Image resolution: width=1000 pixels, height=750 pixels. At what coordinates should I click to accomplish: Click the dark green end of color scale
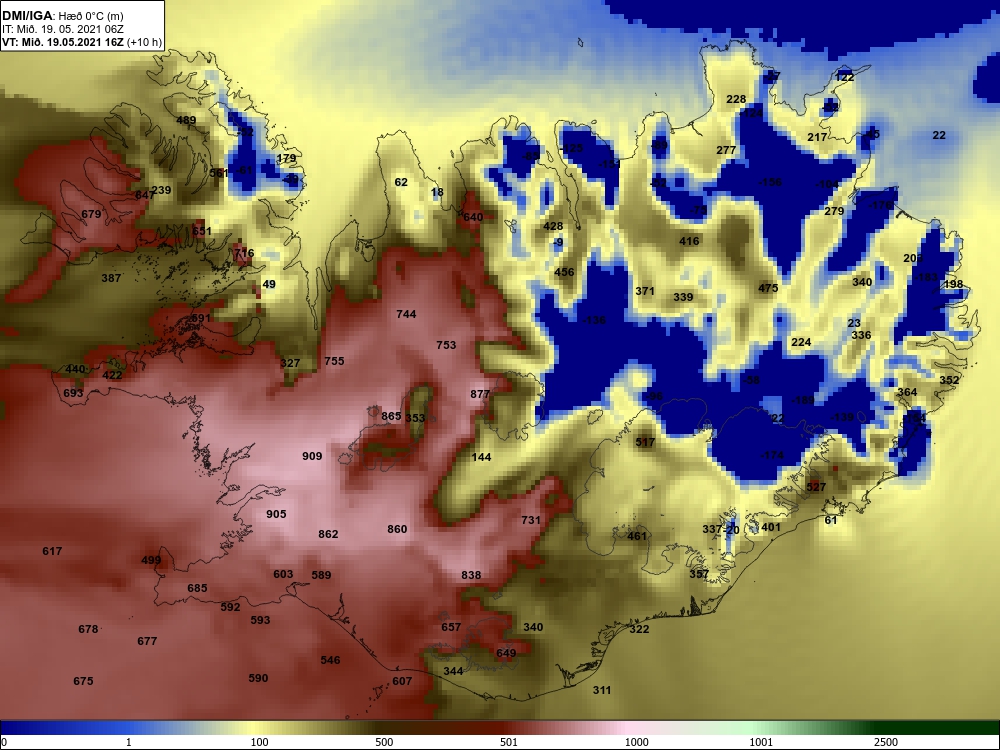click(x=938, y=728)
